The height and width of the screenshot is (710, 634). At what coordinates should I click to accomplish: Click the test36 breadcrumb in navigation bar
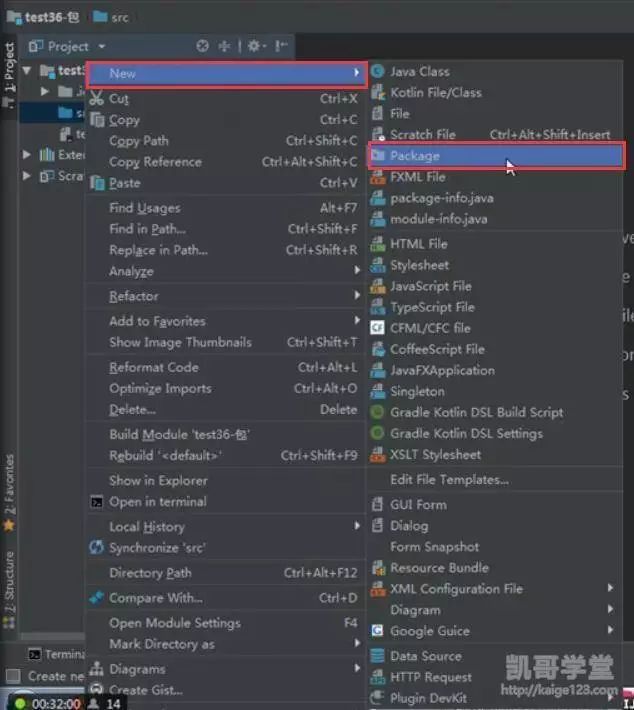(43, 17)
